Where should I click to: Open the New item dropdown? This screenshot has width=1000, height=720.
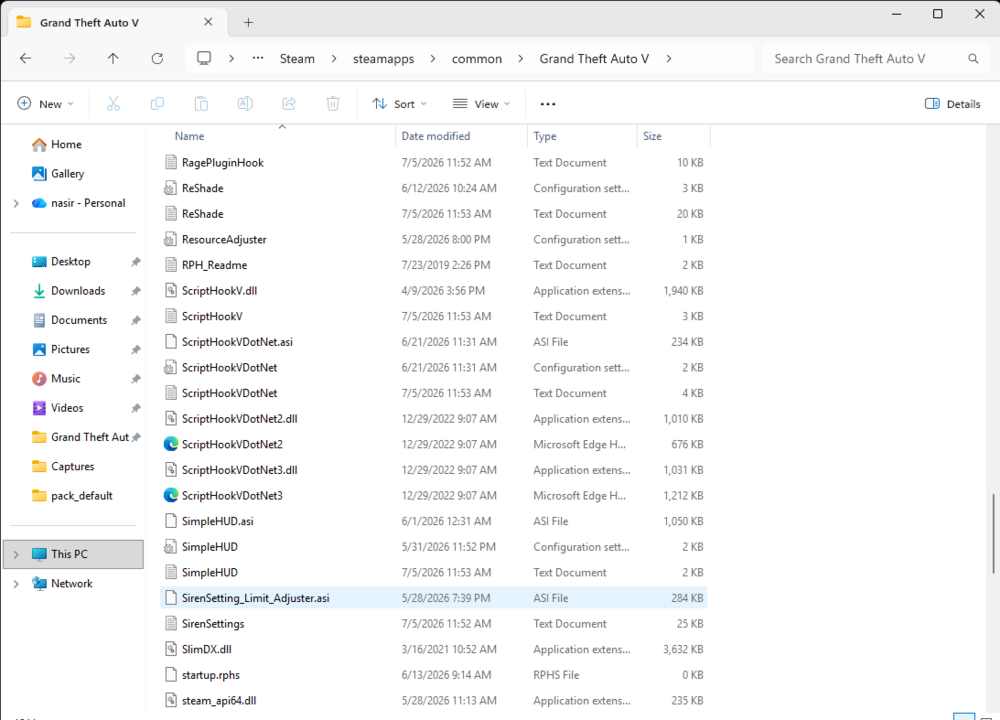click(45, 104)
